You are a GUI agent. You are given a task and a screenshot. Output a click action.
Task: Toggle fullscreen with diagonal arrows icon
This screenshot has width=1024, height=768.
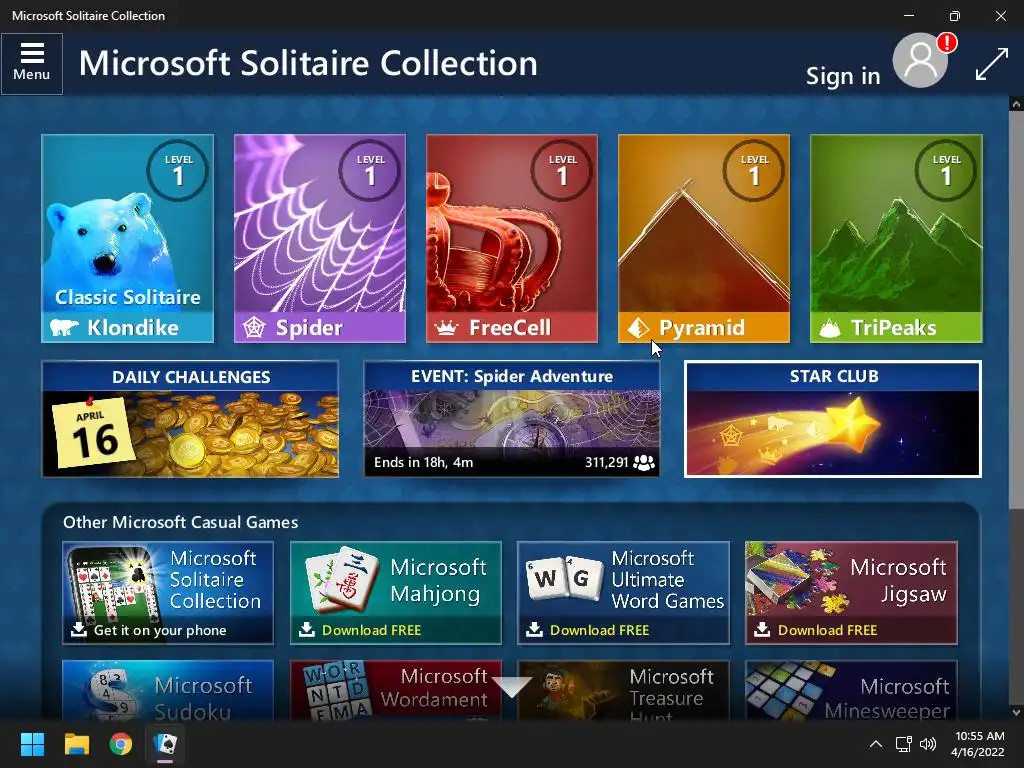click(x=991, y=65)
